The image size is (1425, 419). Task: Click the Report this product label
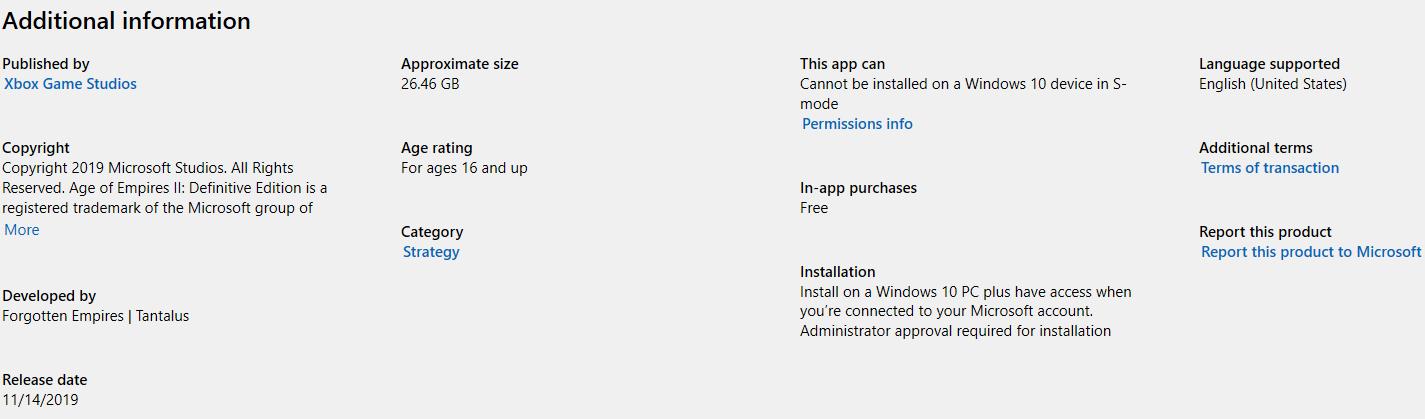pos(1265,232)
